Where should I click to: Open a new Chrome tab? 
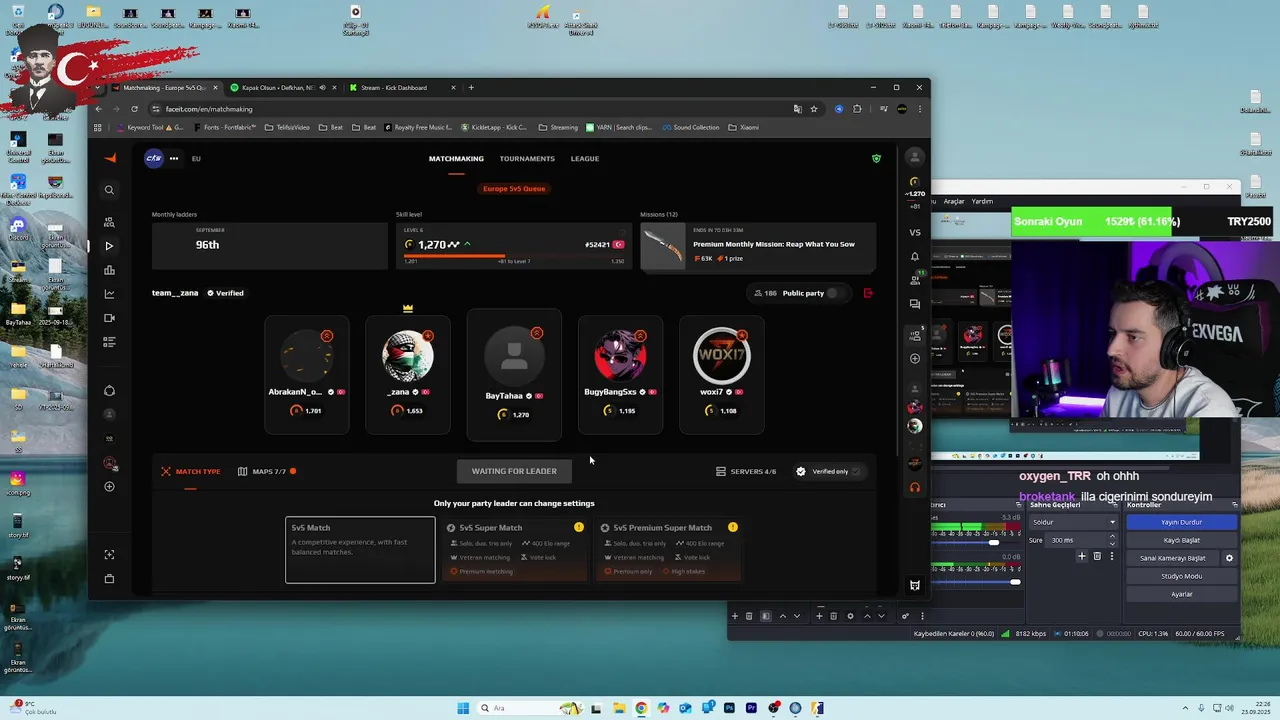(471, 88)
